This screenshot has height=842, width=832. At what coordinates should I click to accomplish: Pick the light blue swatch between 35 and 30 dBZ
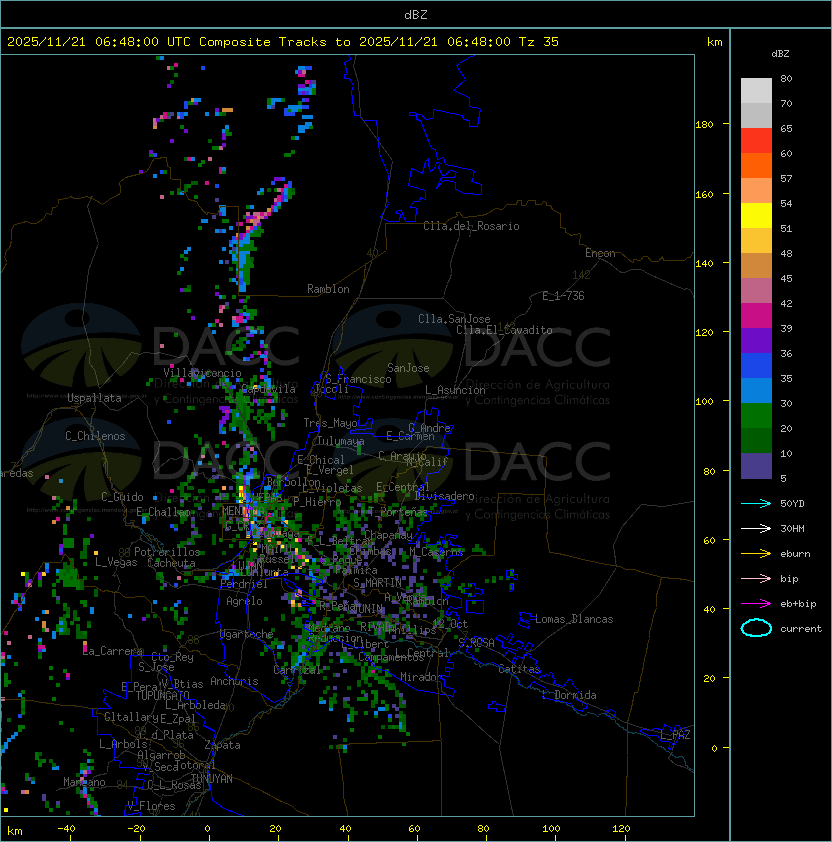coord(756,390)
